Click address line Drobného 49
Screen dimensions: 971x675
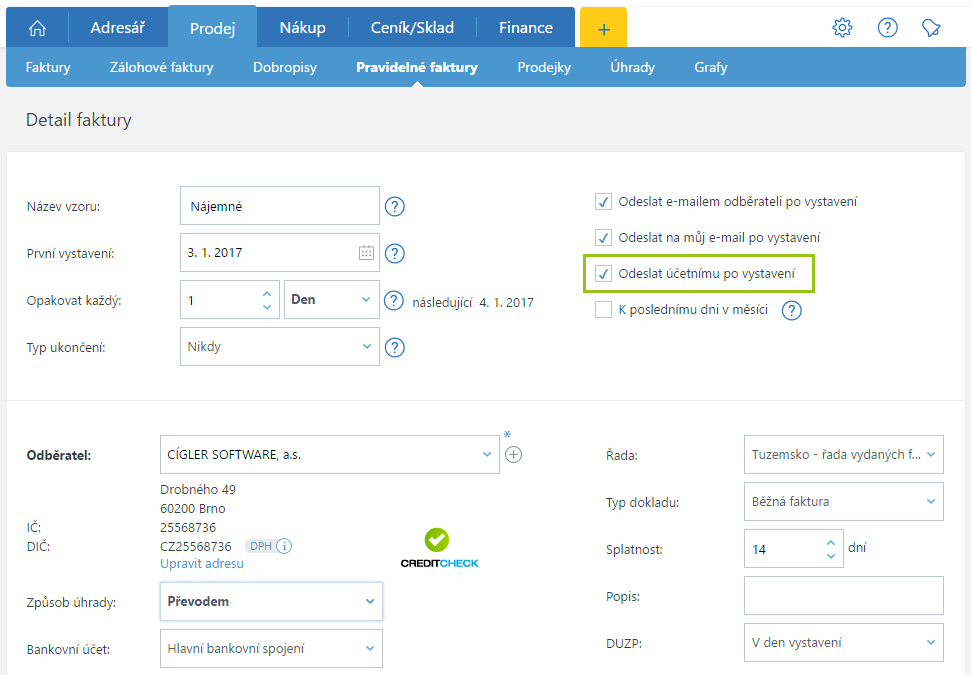198,489
